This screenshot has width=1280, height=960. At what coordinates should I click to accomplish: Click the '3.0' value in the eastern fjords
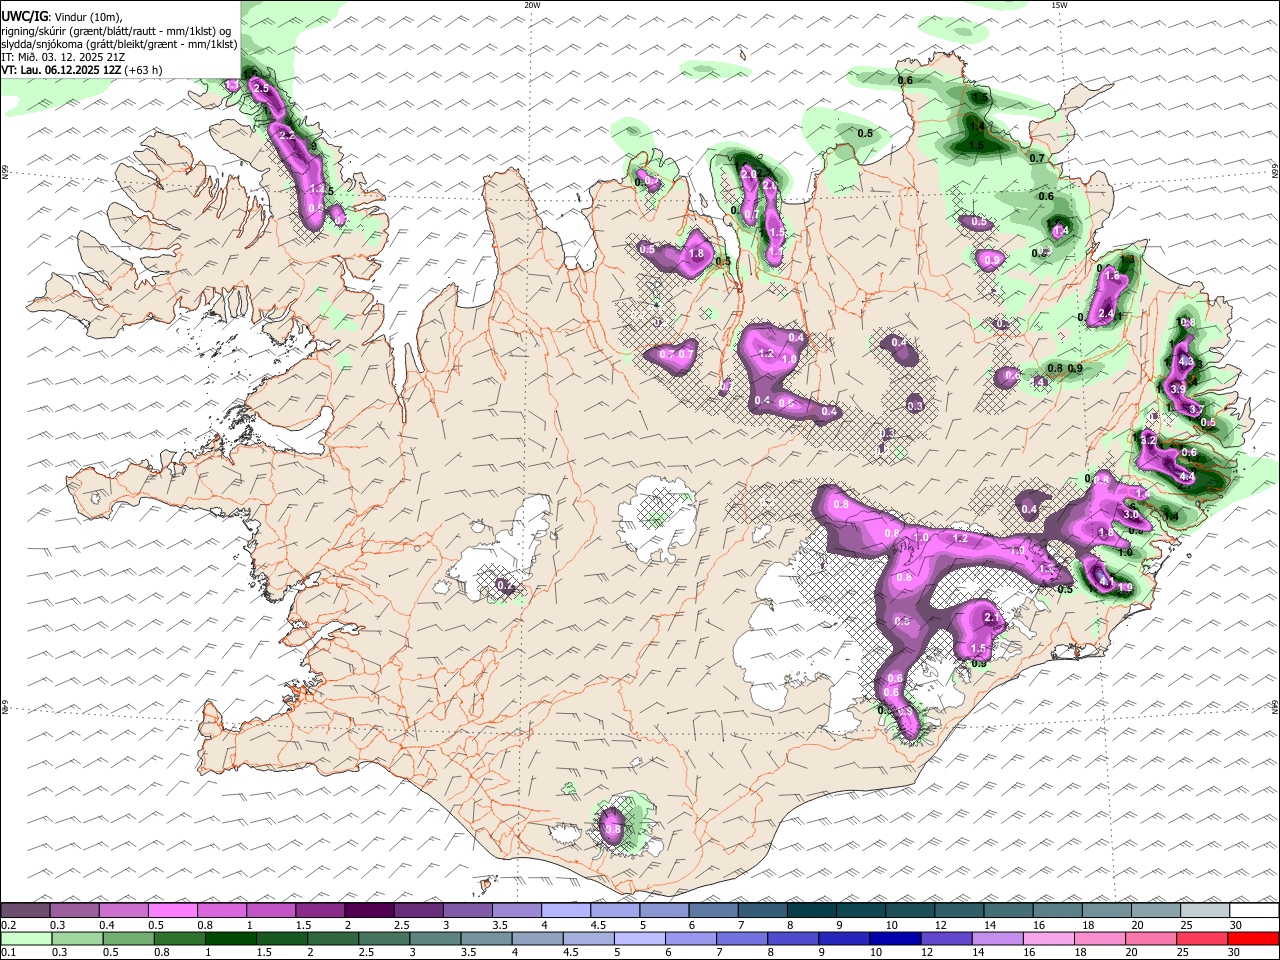[x=1131, y=514]
